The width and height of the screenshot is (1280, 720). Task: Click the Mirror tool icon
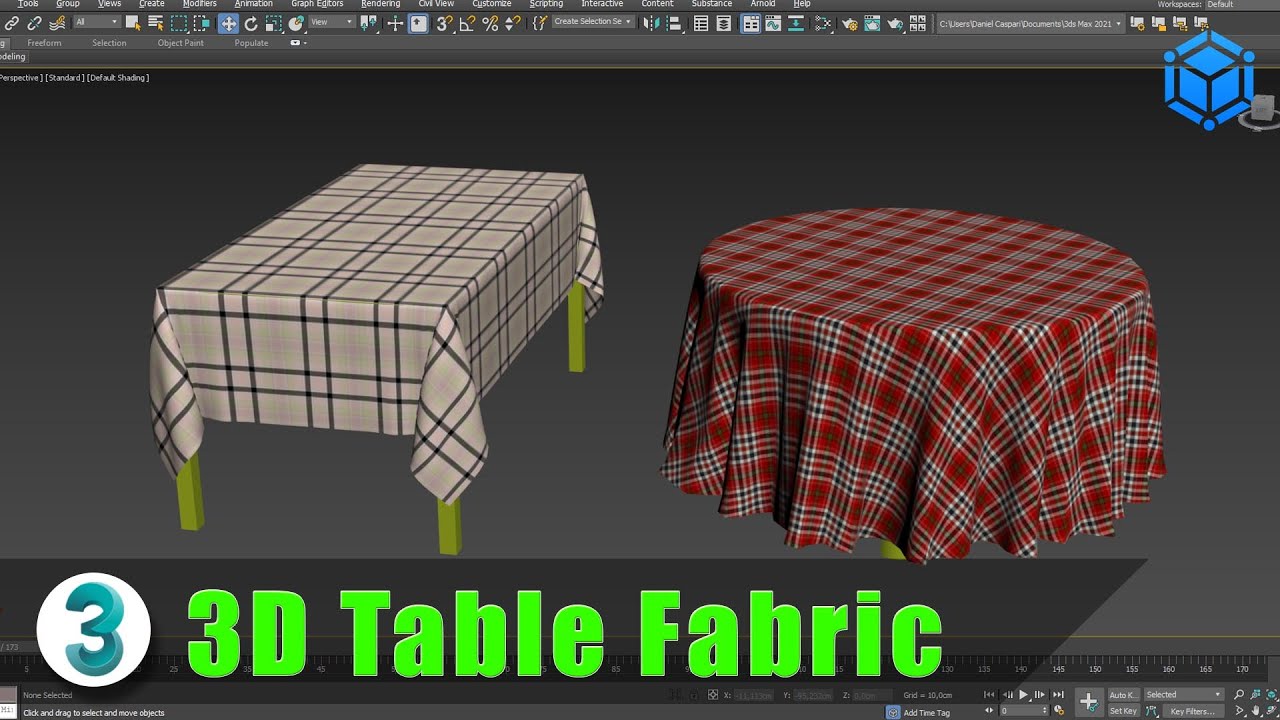point(651,23)
